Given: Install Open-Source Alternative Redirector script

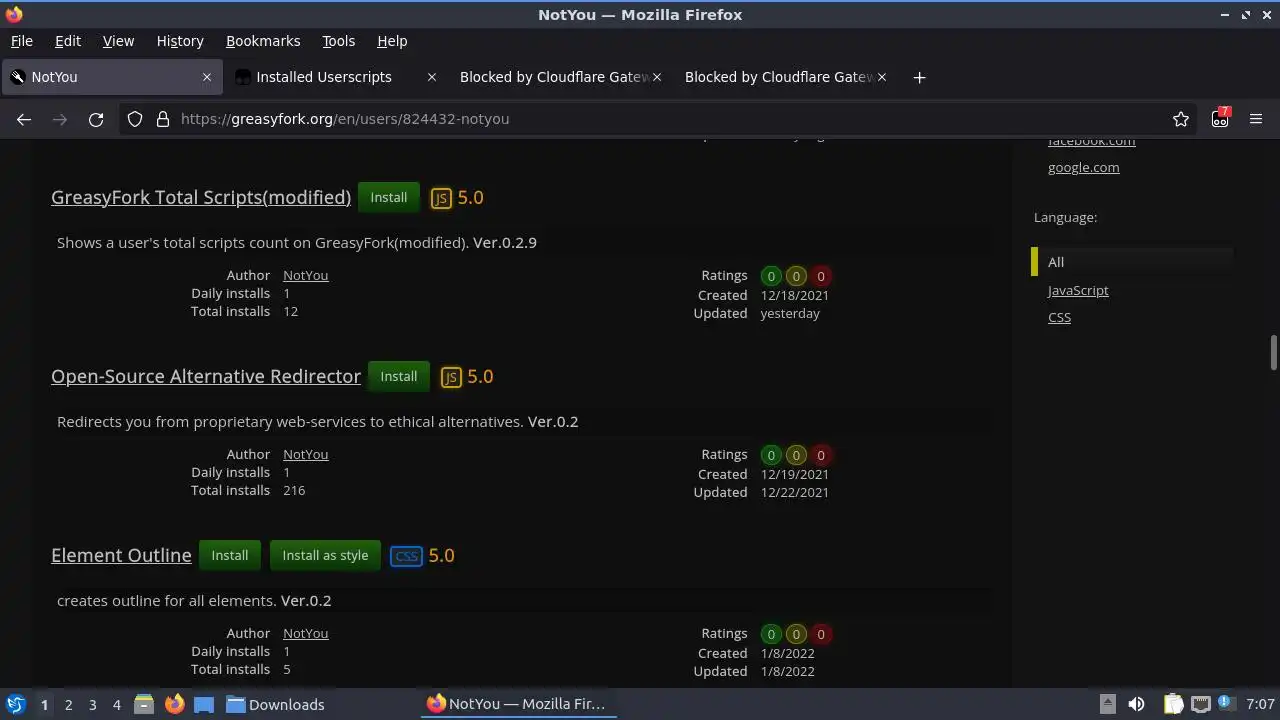Looking at the screenshot, I should click(399, 377).
